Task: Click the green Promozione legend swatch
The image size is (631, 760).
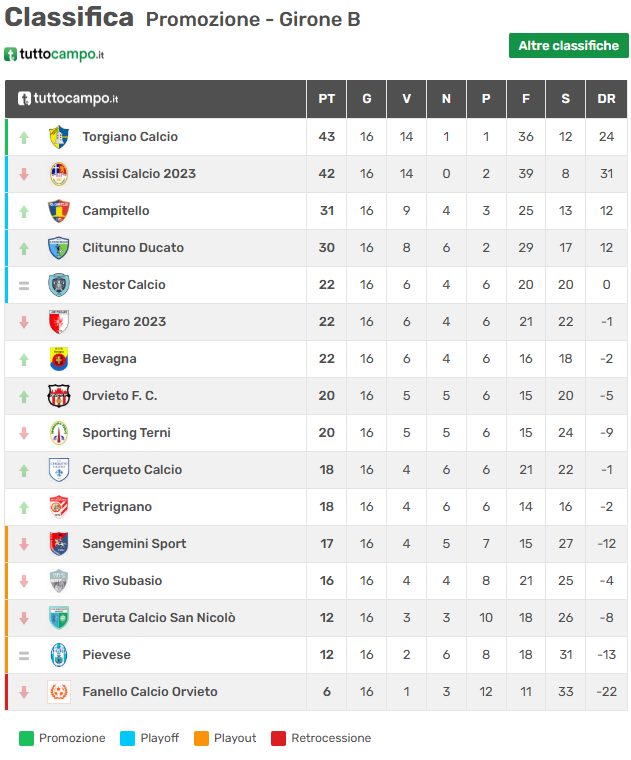Action: coord(26,739)
